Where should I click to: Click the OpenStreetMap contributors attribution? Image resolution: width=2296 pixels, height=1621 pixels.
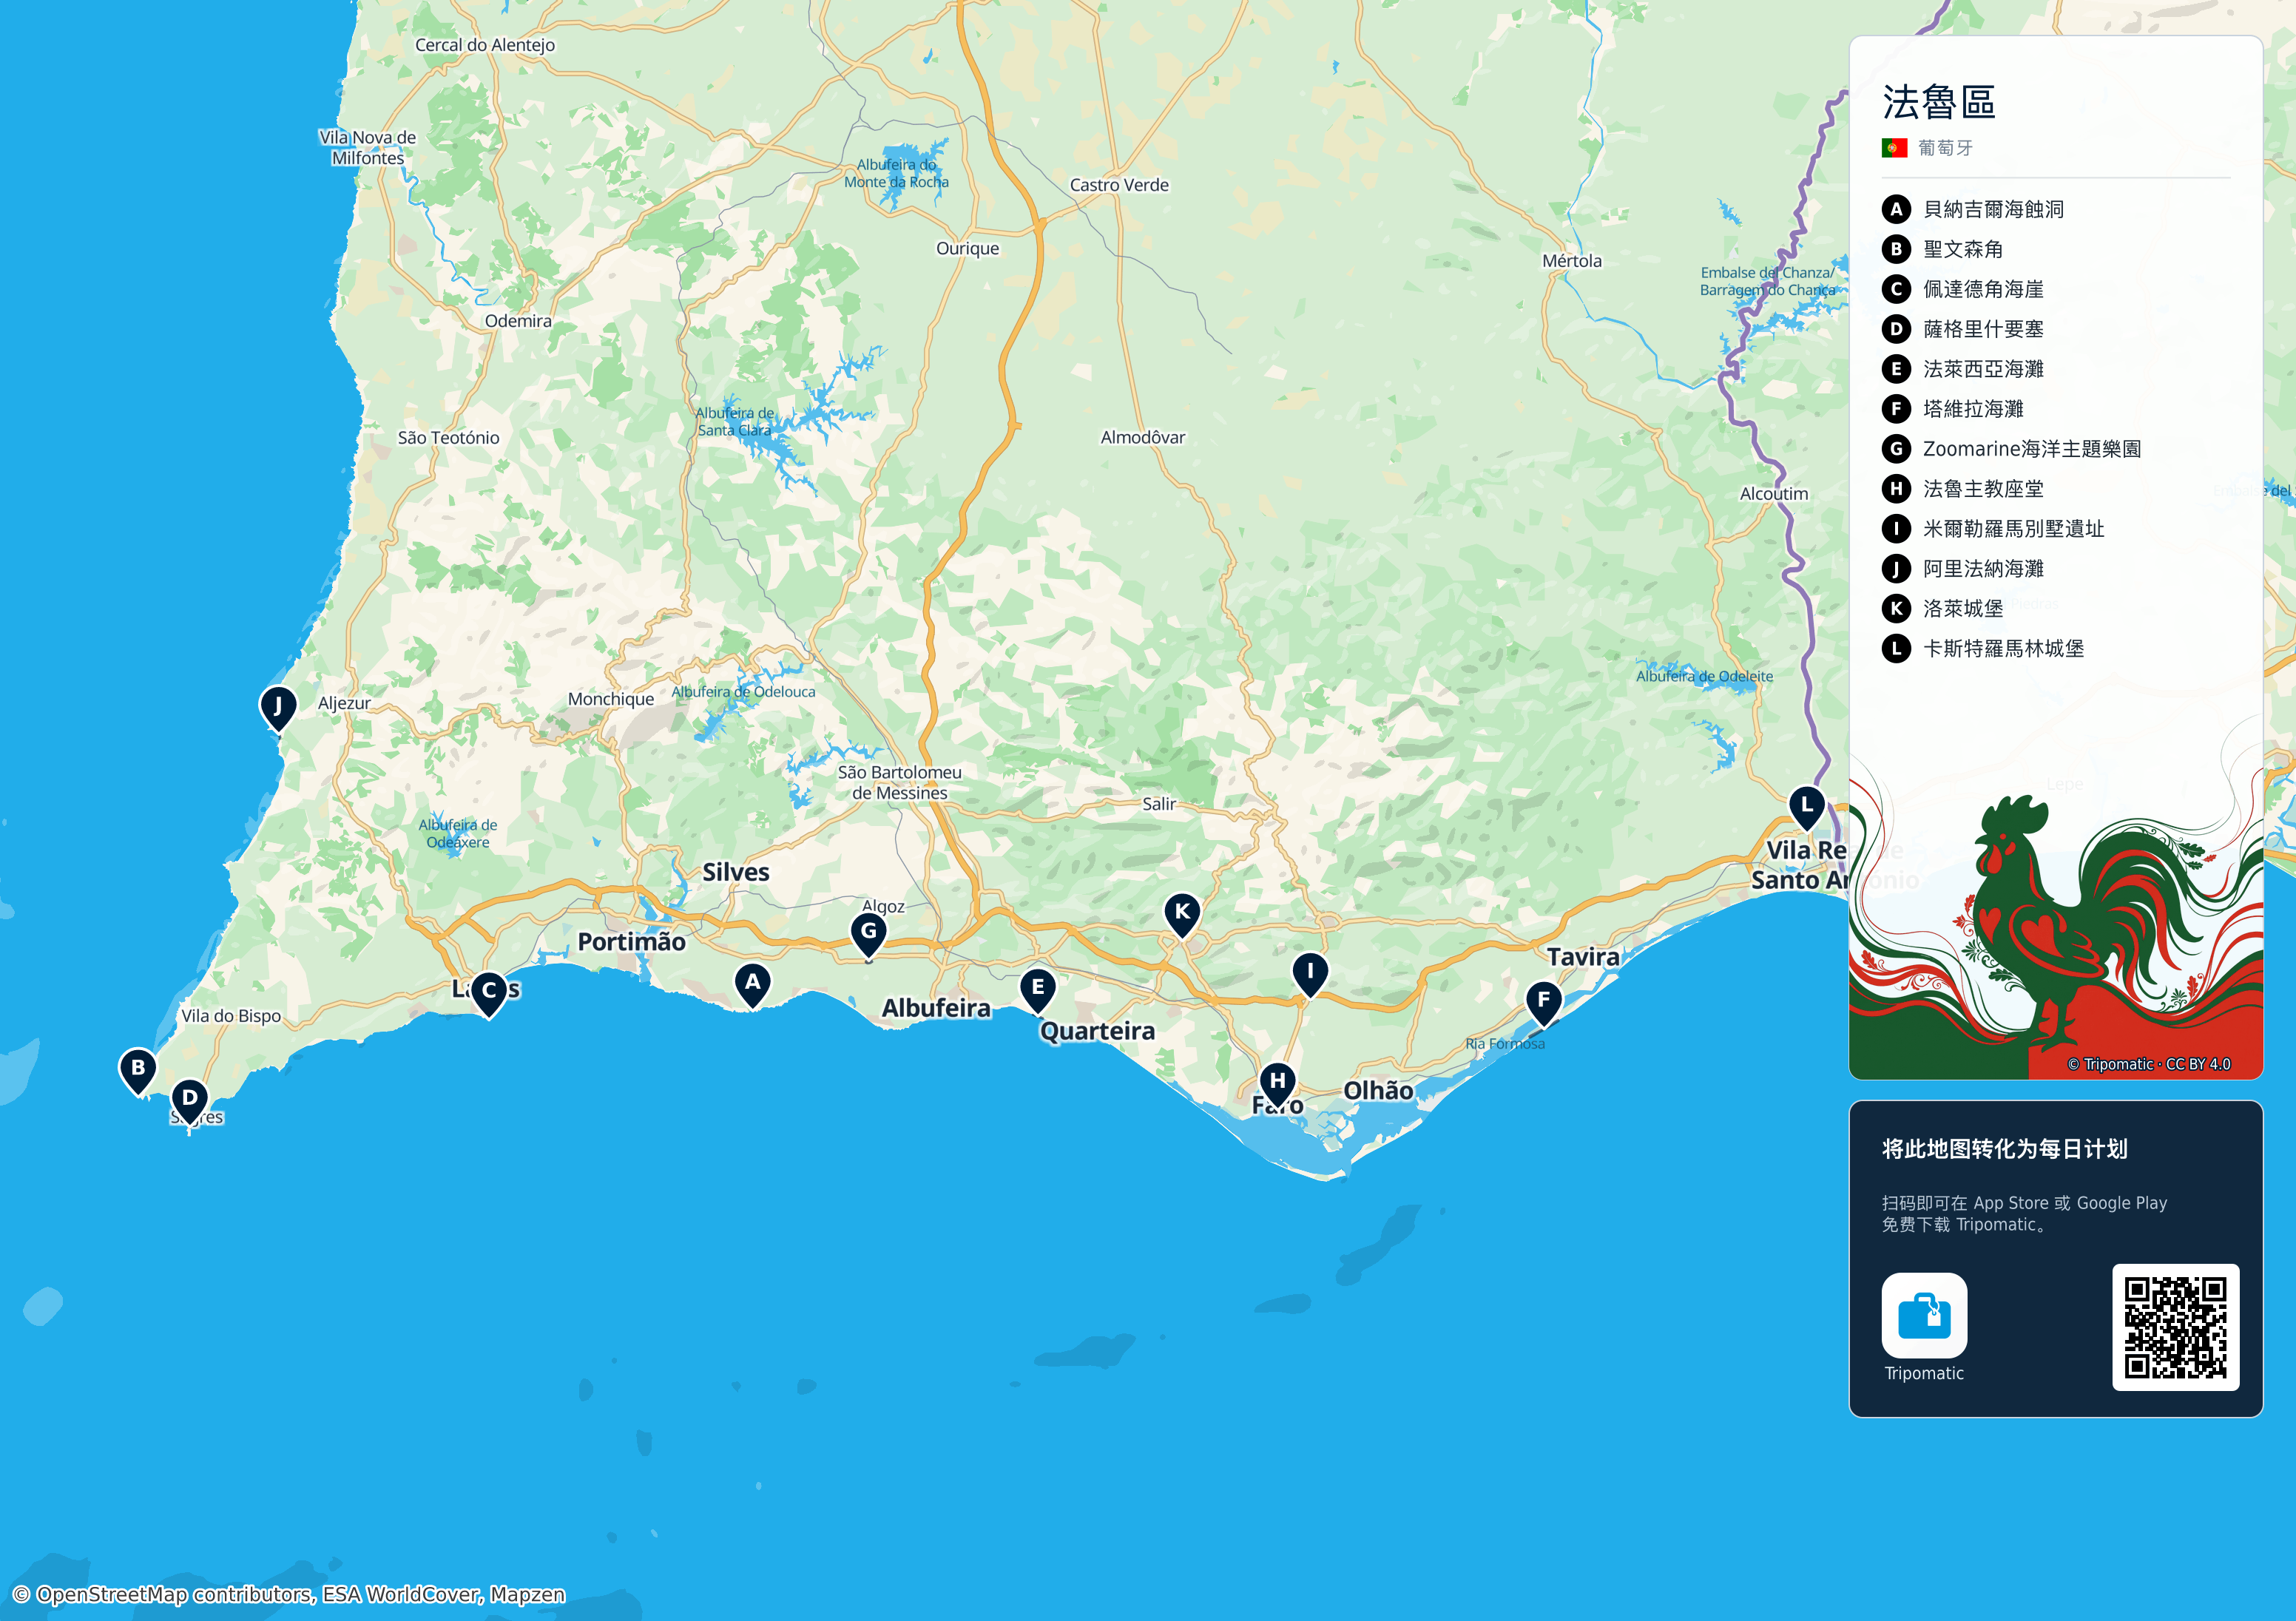(x=289, y=1594)
